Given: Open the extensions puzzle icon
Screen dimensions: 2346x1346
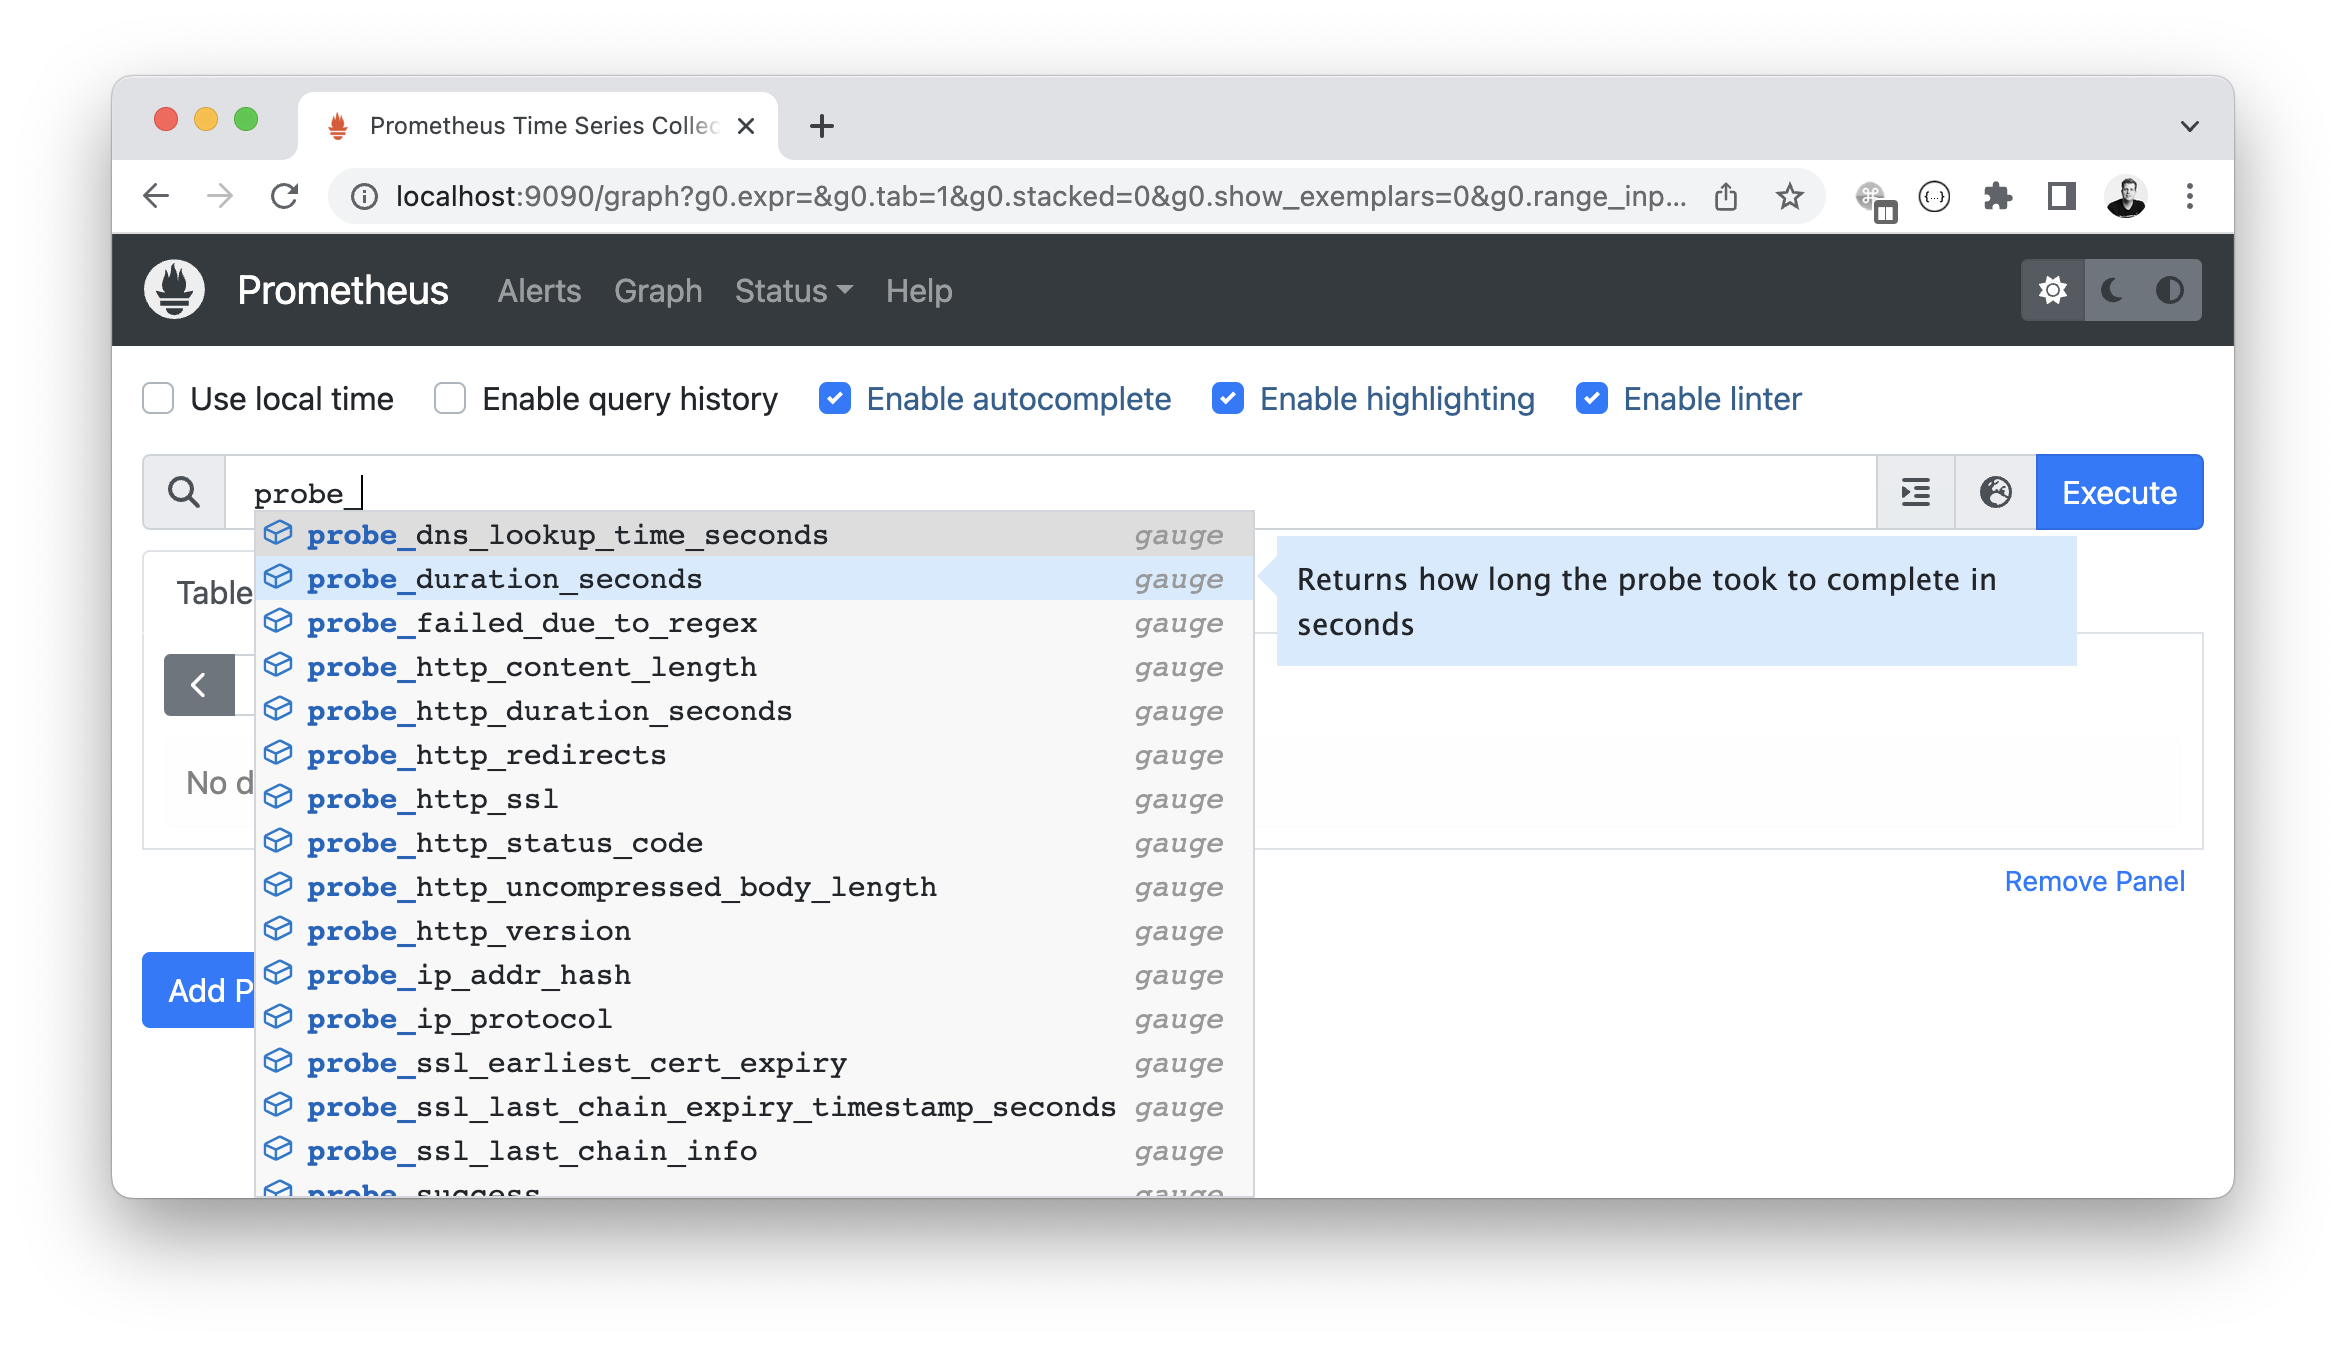Looking at the screenshot, I should 1997,197.
